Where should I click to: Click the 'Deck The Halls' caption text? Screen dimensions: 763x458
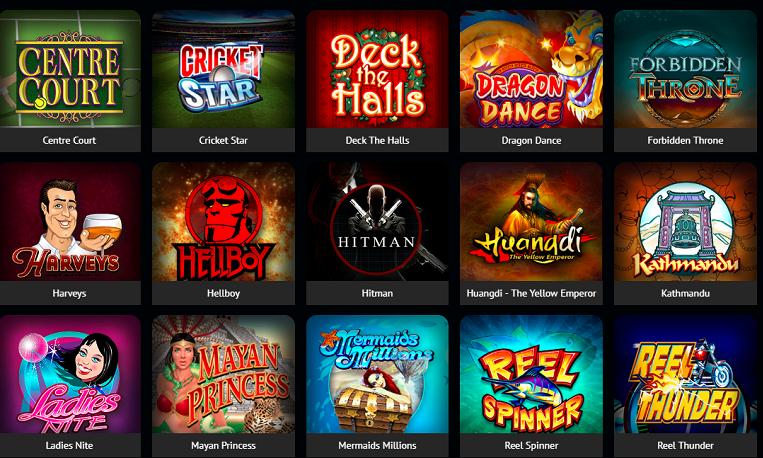tap(377, 140)
